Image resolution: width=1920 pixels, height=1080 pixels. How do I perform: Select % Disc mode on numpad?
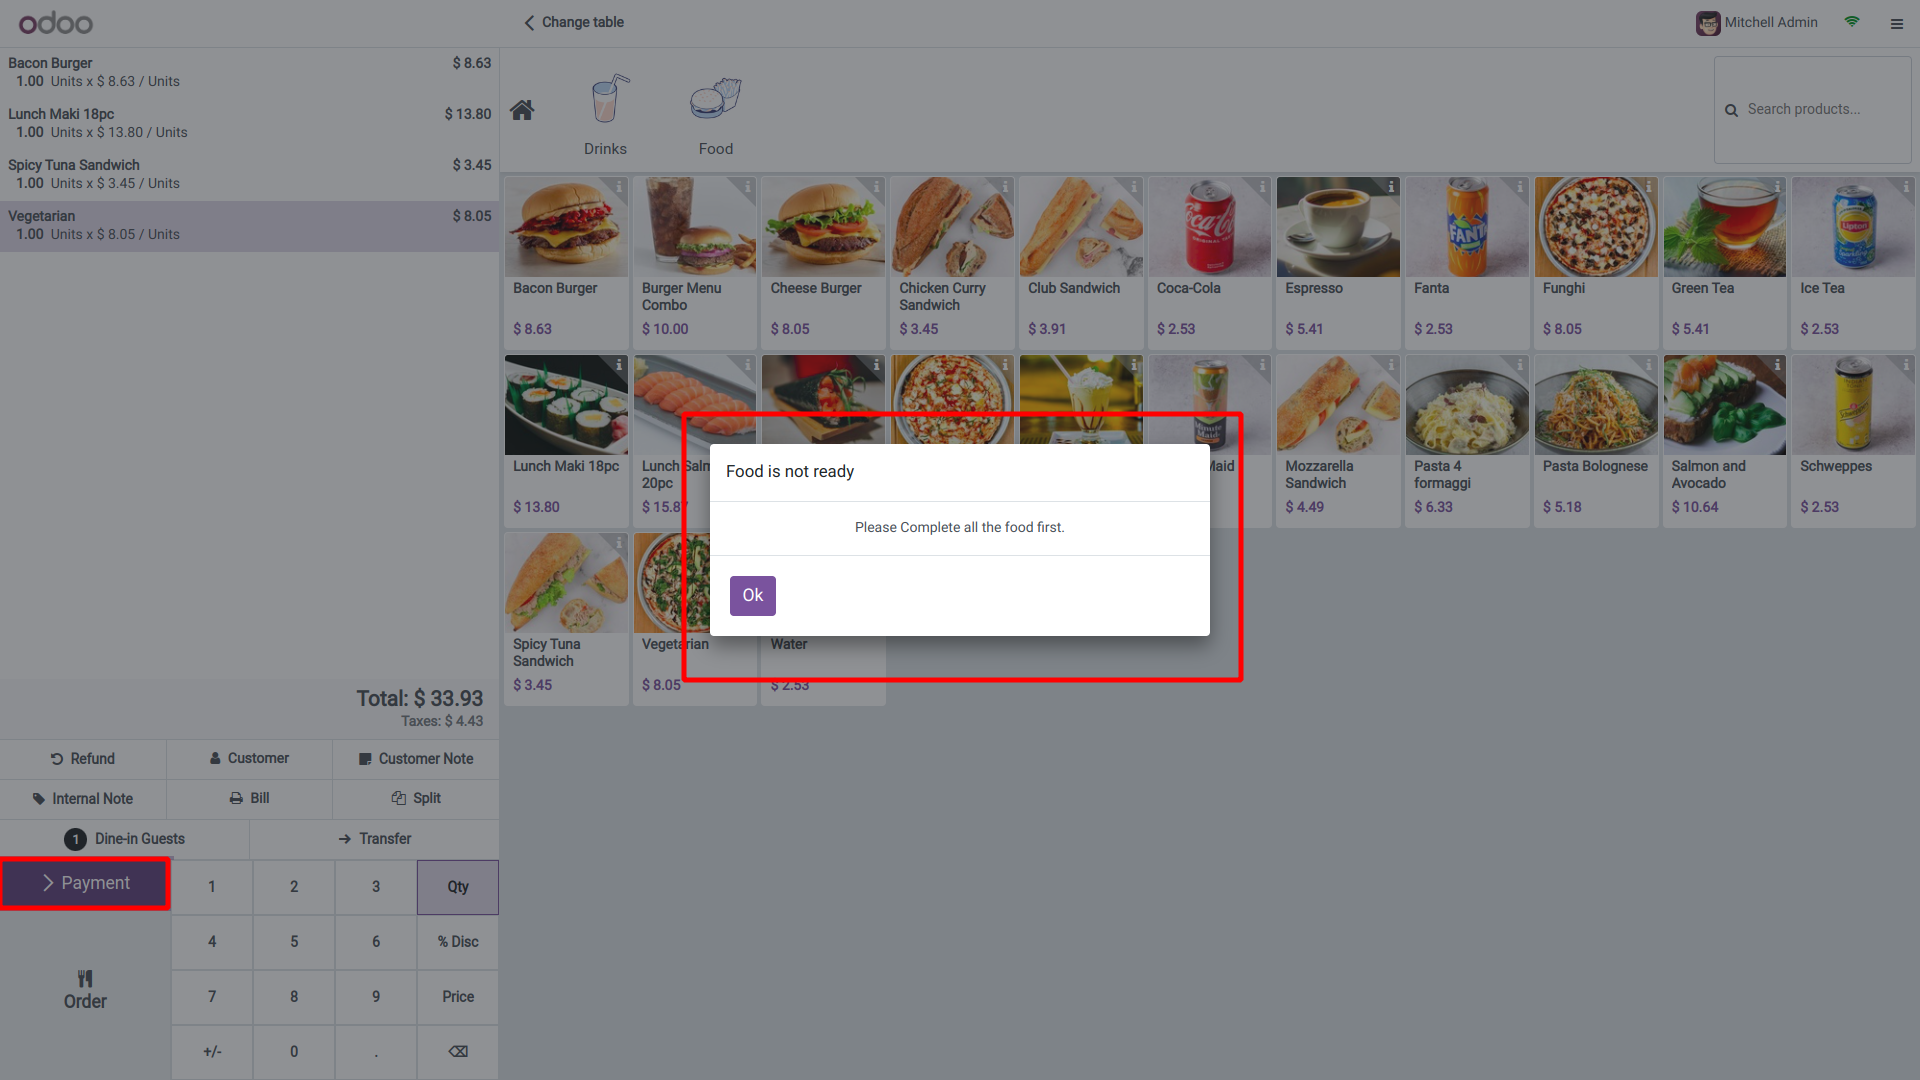[458, 942]
